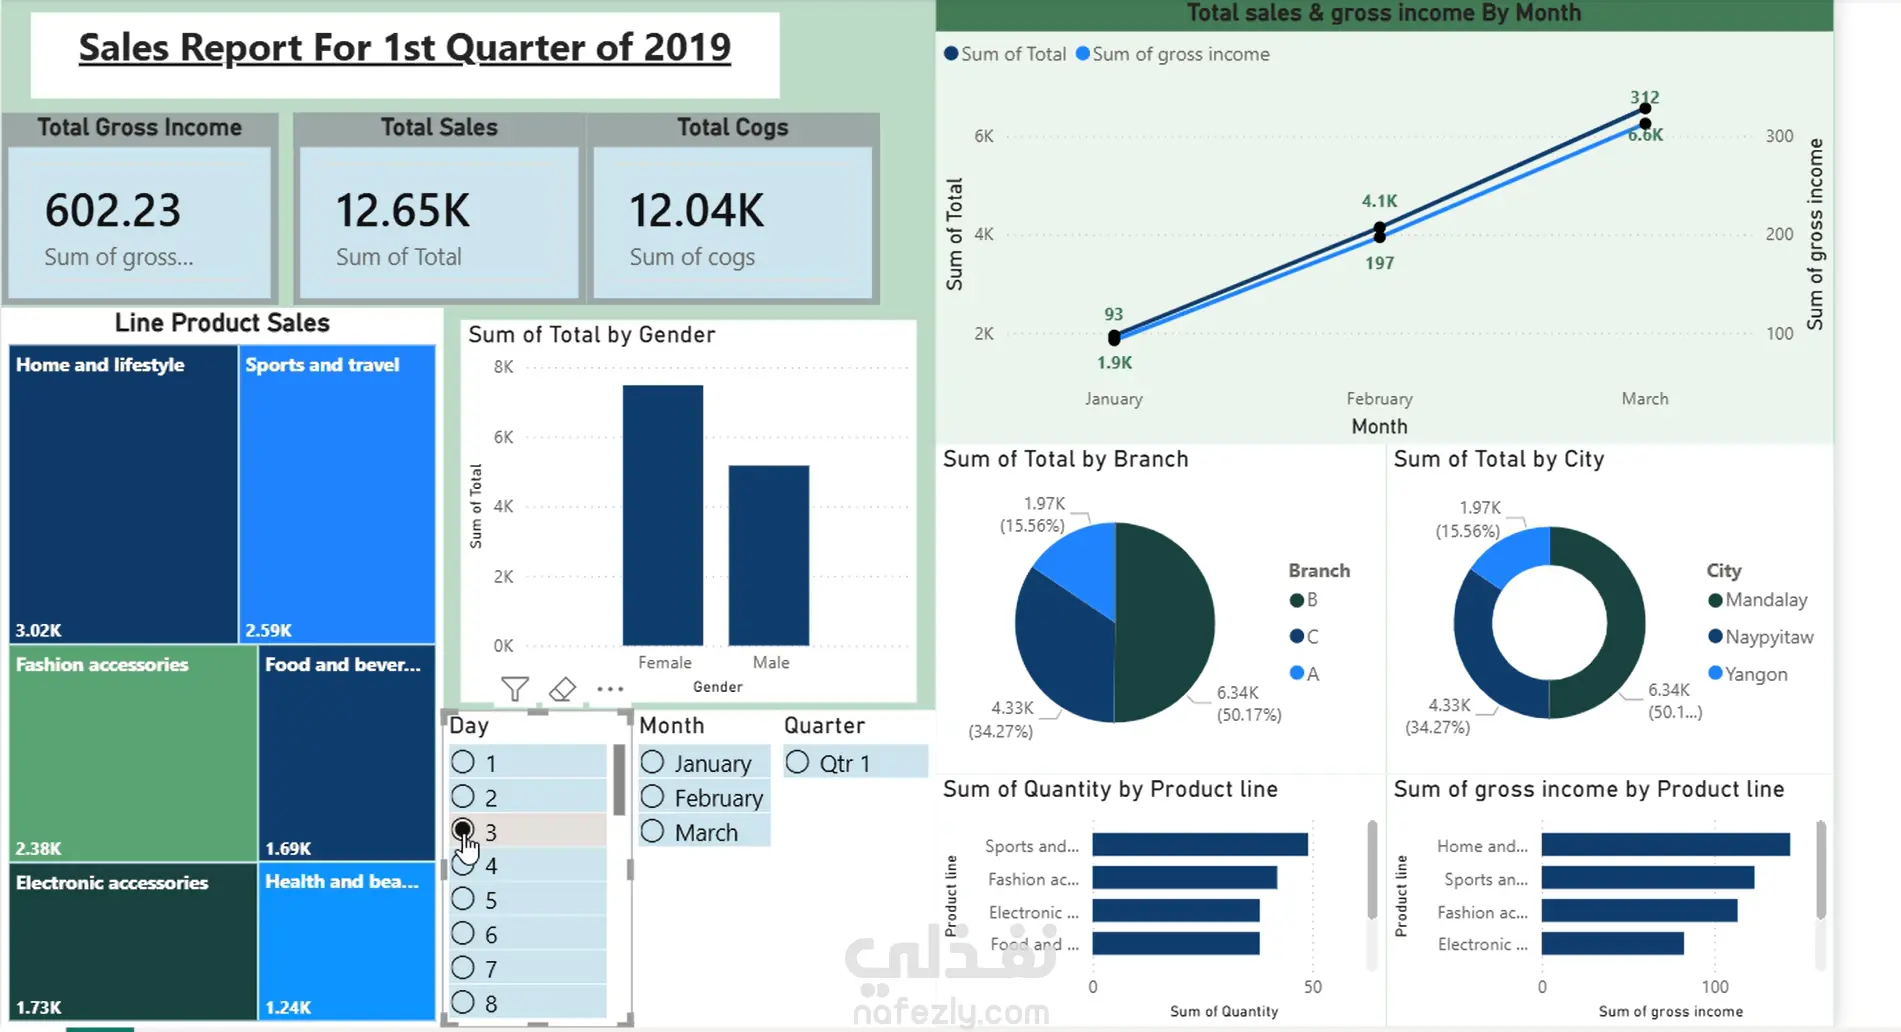Select Home and lifestyle treemap tile

(x=124, y=494)
